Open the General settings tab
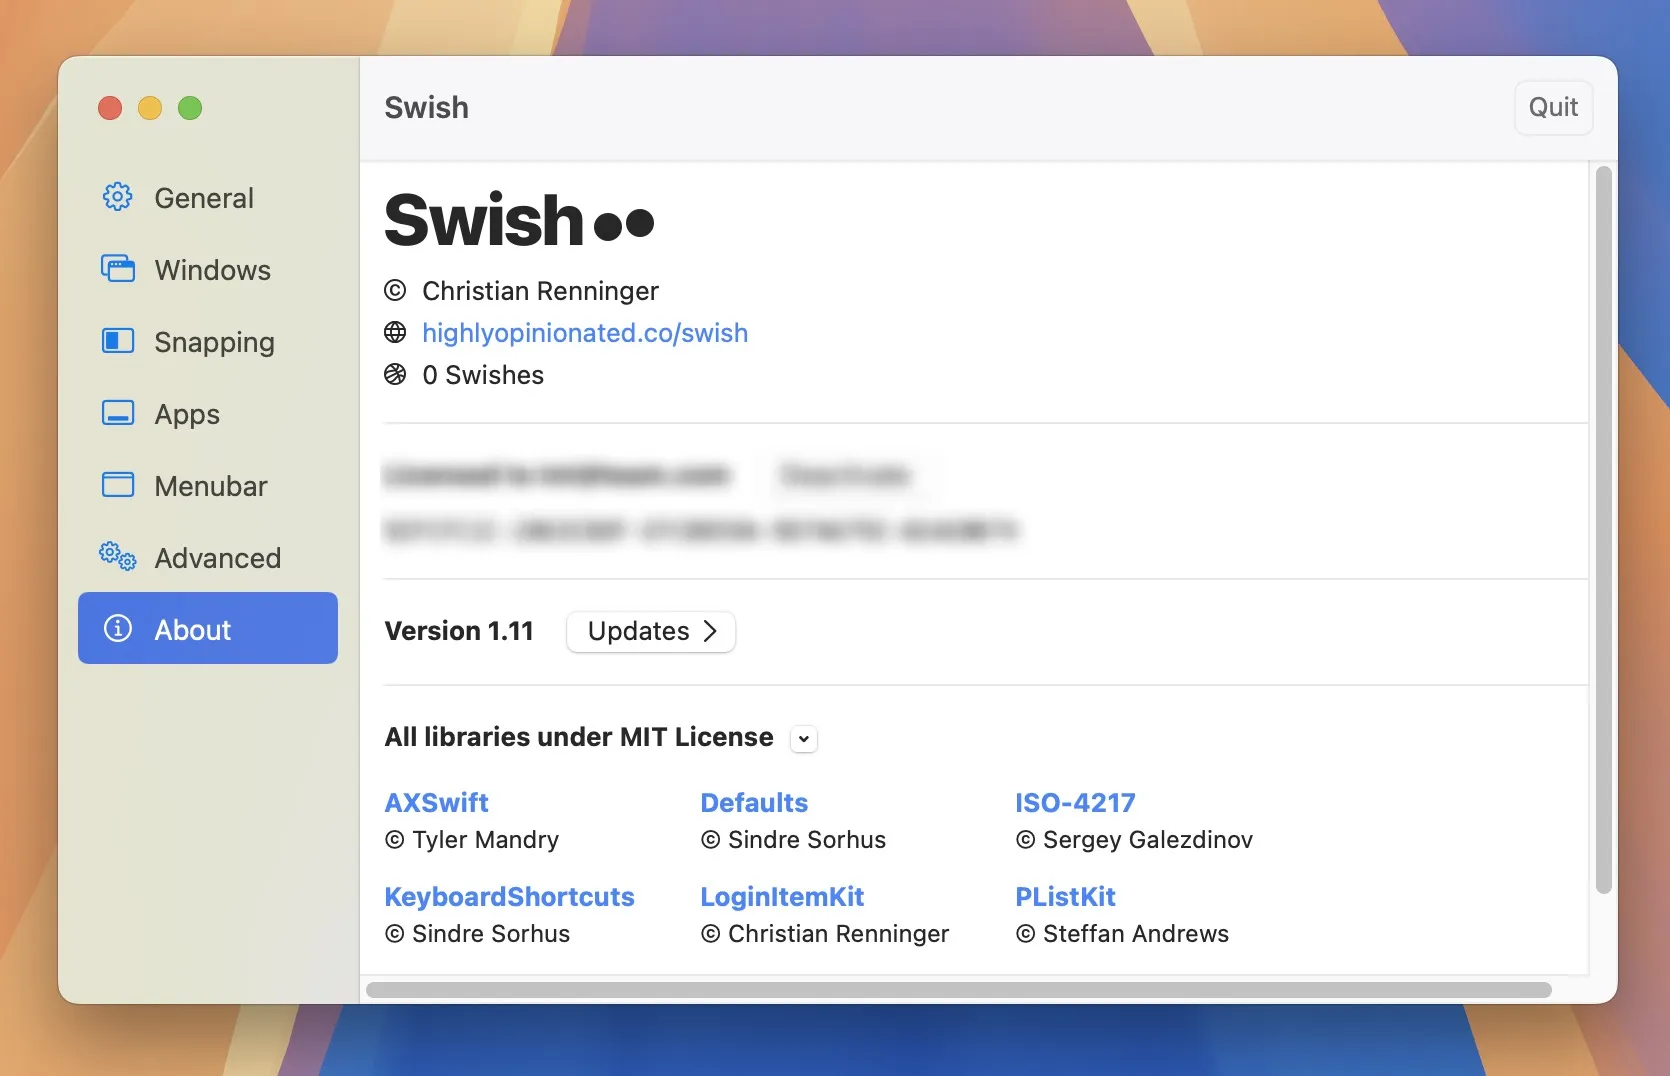1670x1076 pixels. (208, 198)
